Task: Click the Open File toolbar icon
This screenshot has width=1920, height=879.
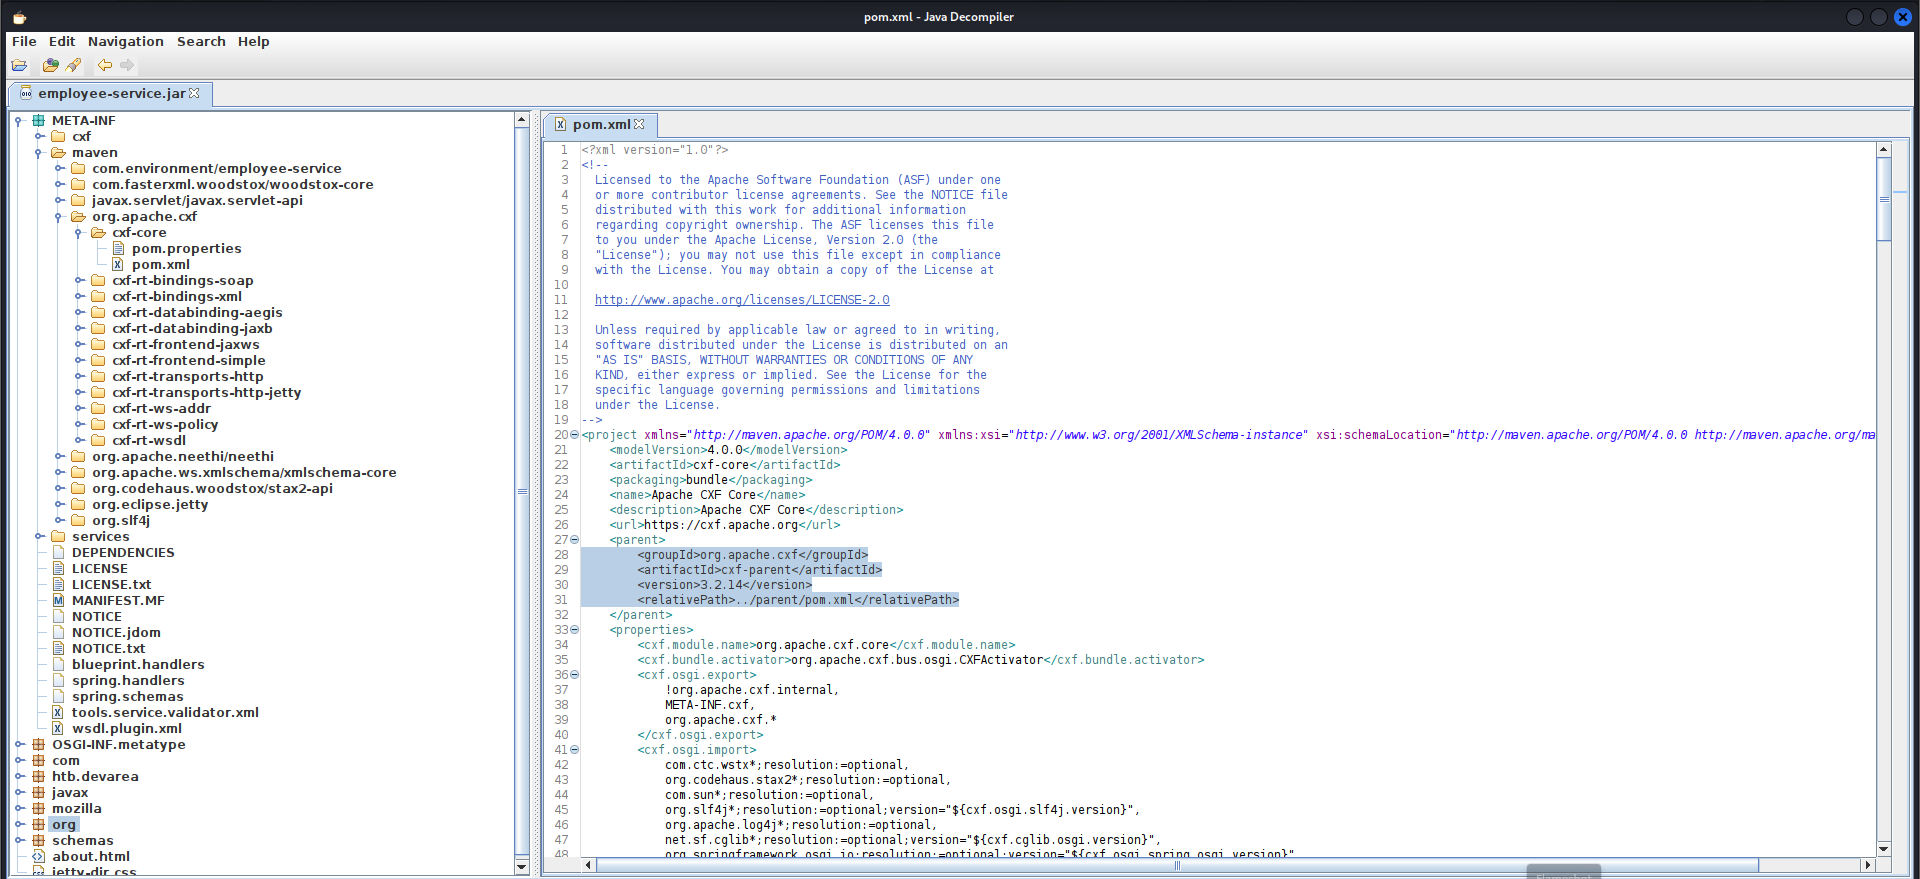Action: [x=19, y=65]
